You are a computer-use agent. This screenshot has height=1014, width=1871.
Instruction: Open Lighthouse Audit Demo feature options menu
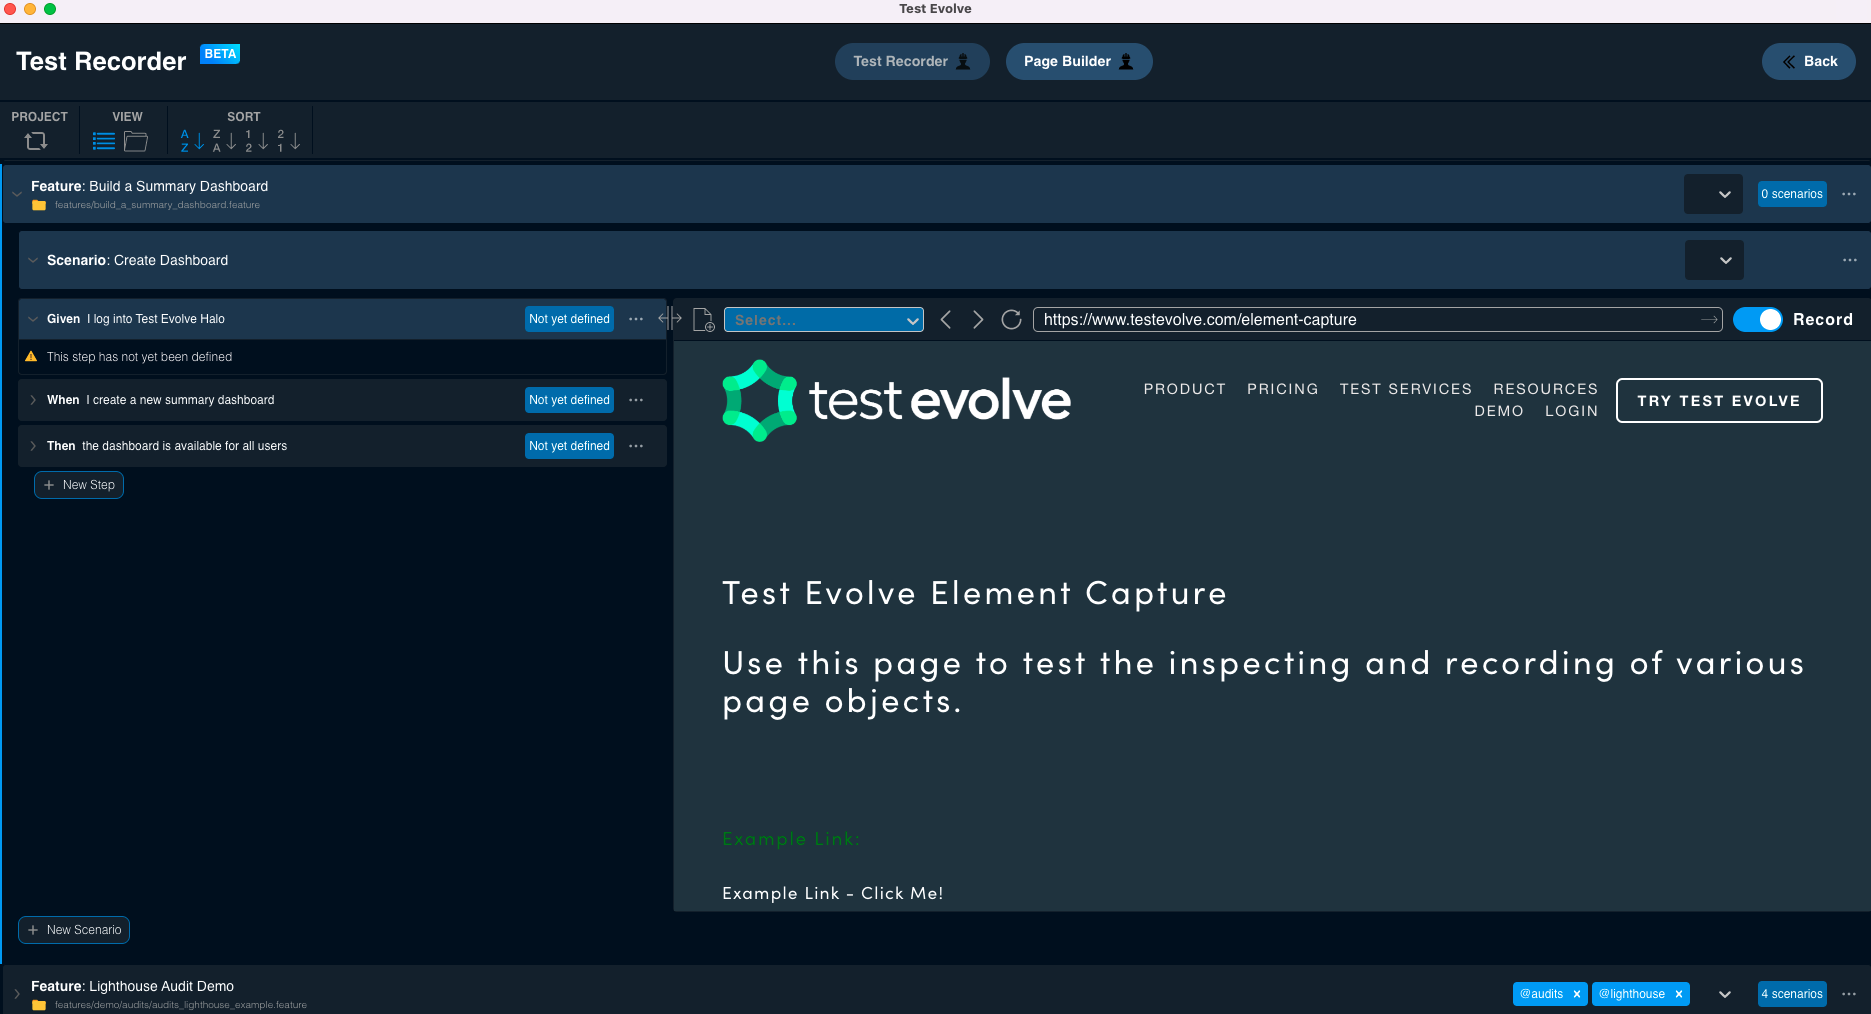click(x=1849, y=994)
